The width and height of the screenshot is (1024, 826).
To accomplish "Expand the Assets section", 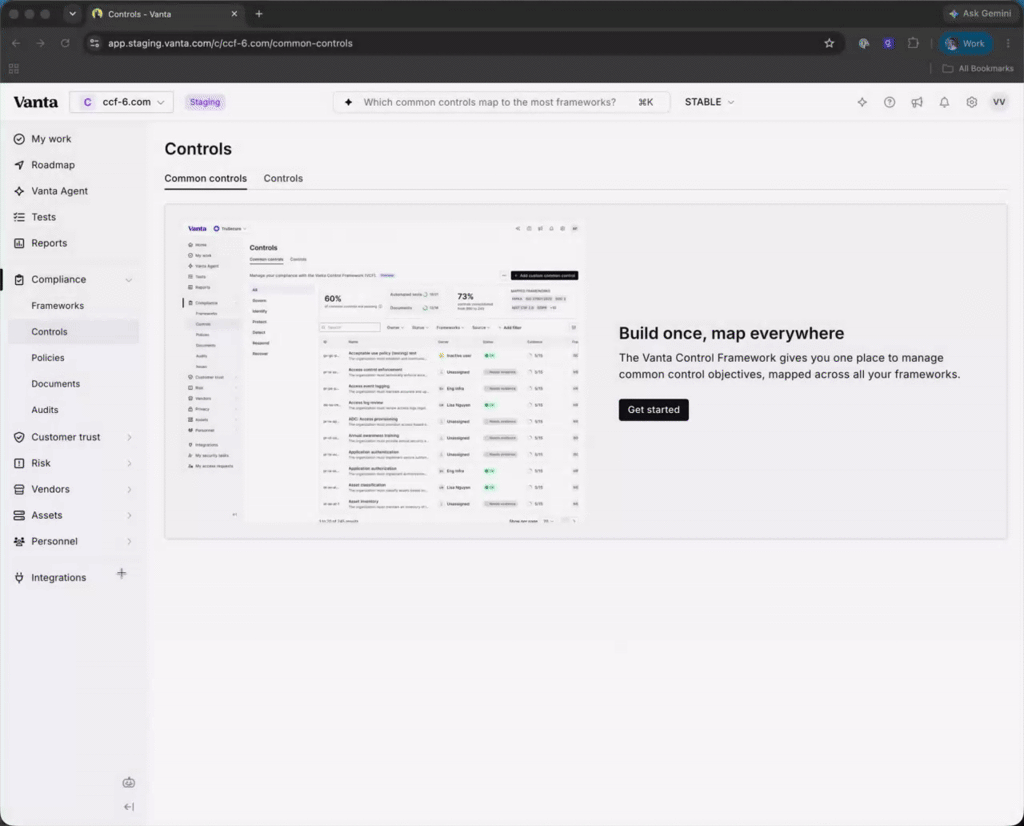I will tap(129, 515).
